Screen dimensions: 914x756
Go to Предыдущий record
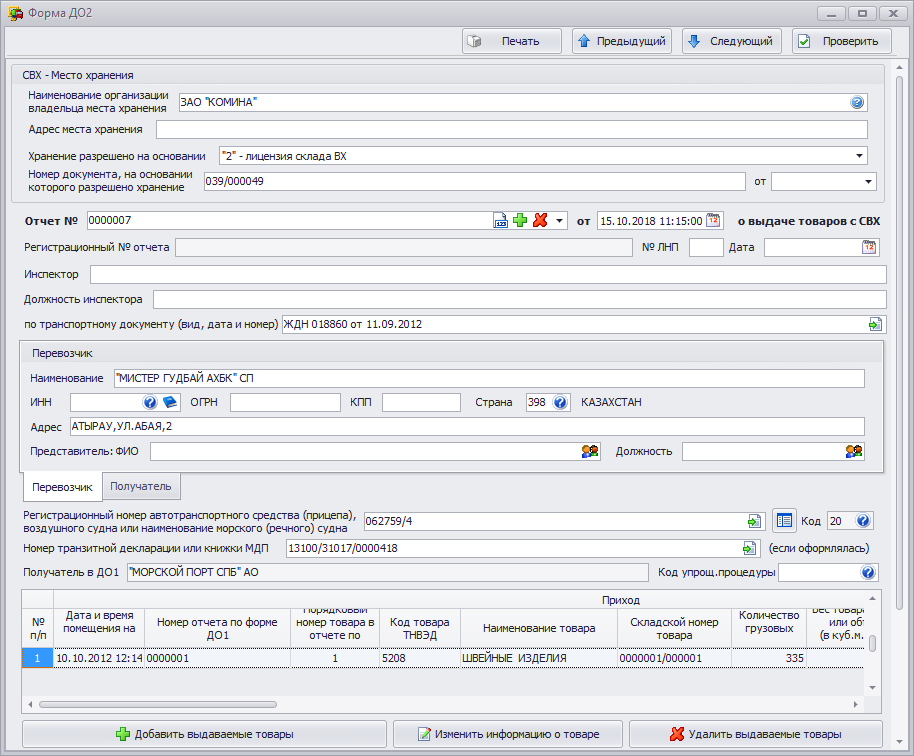[622, 41]
